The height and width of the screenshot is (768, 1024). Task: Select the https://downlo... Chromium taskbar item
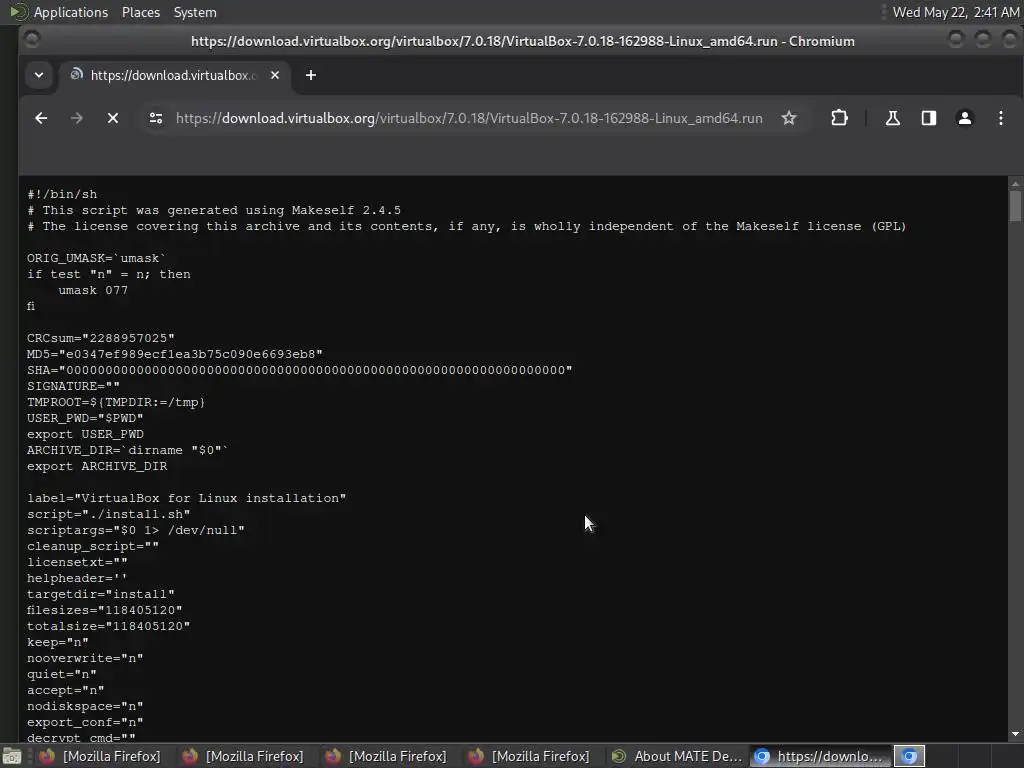click(x=820, y=756)
